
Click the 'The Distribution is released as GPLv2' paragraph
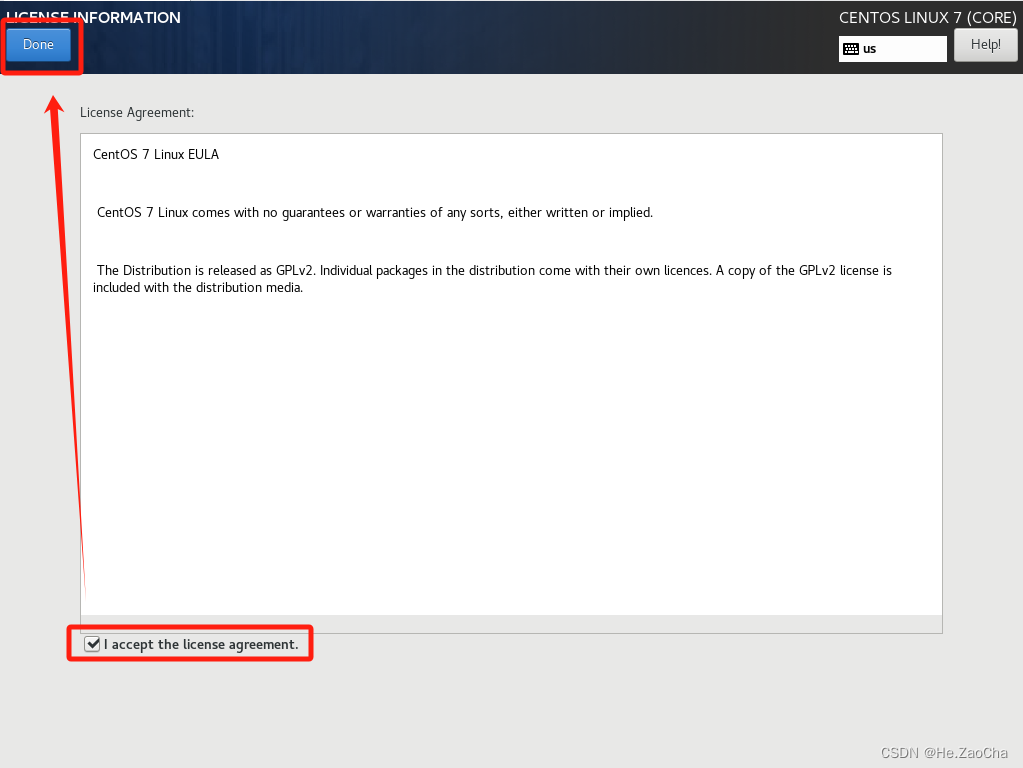[492, 279]
